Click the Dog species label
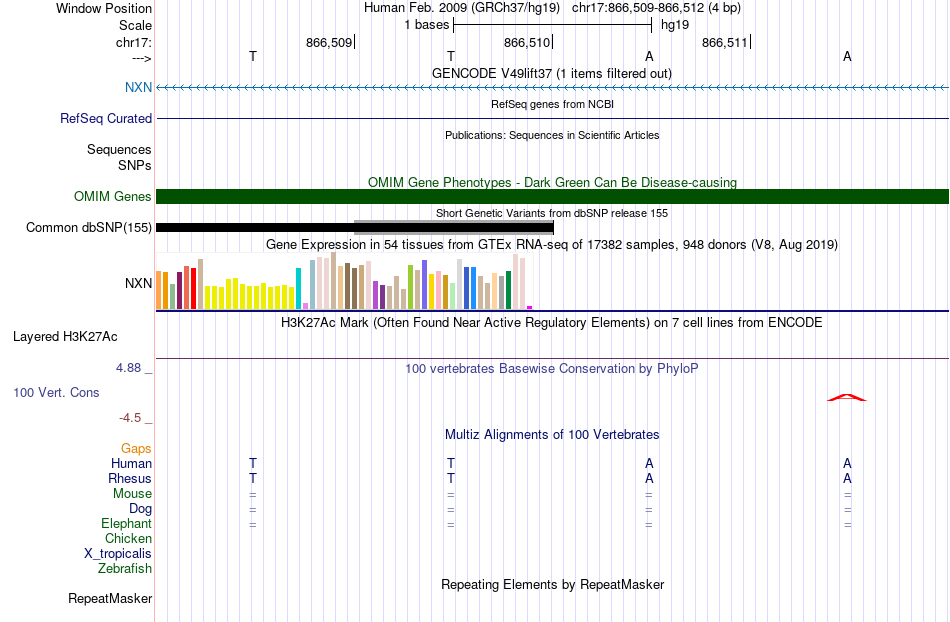950x622 pixels. point(140,509)
